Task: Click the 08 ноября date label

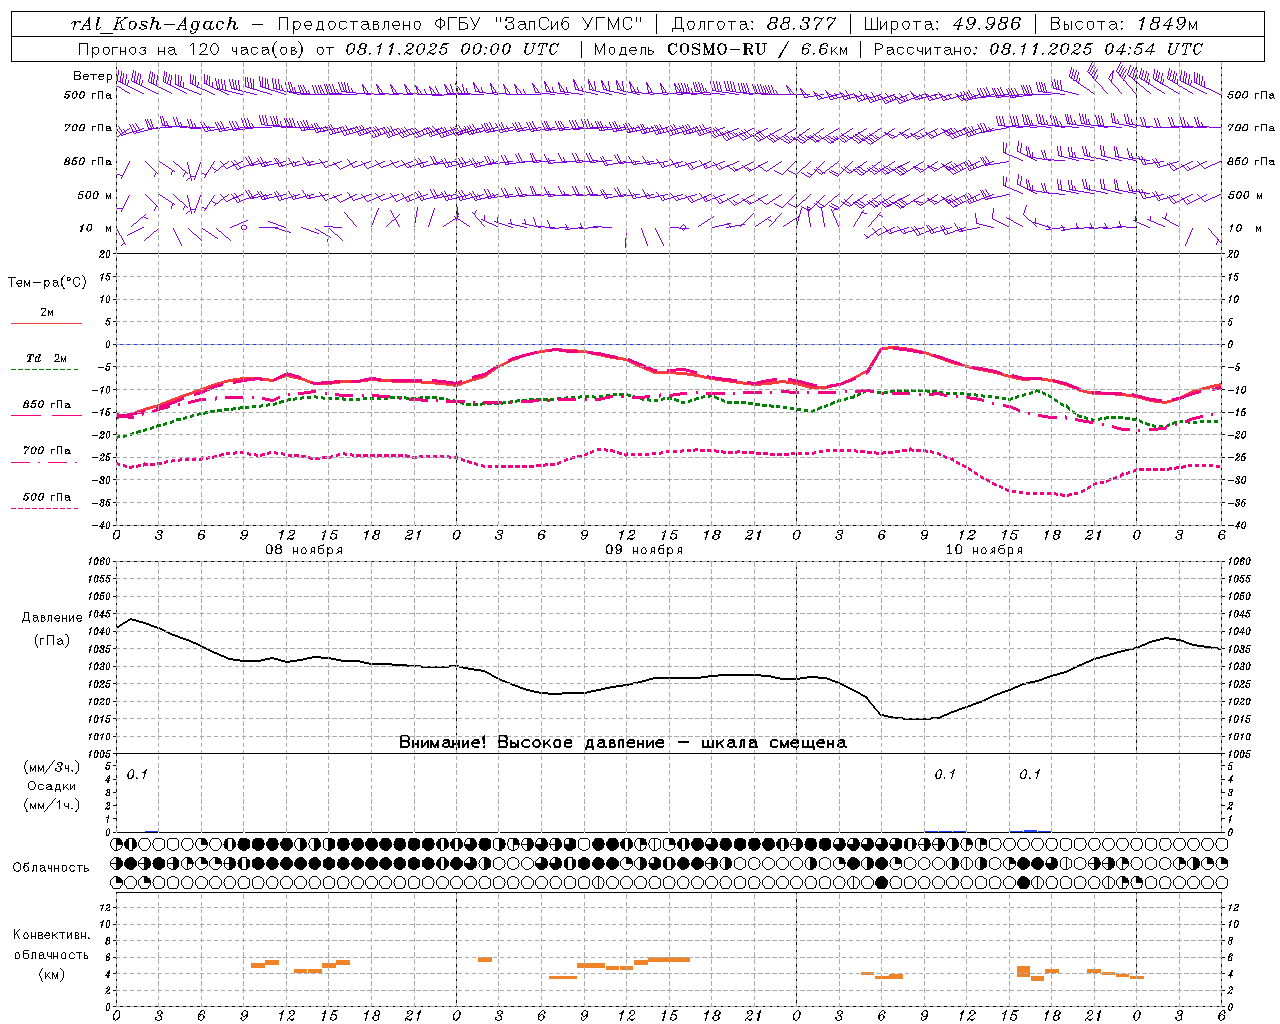Action: (x=303, y=550)
